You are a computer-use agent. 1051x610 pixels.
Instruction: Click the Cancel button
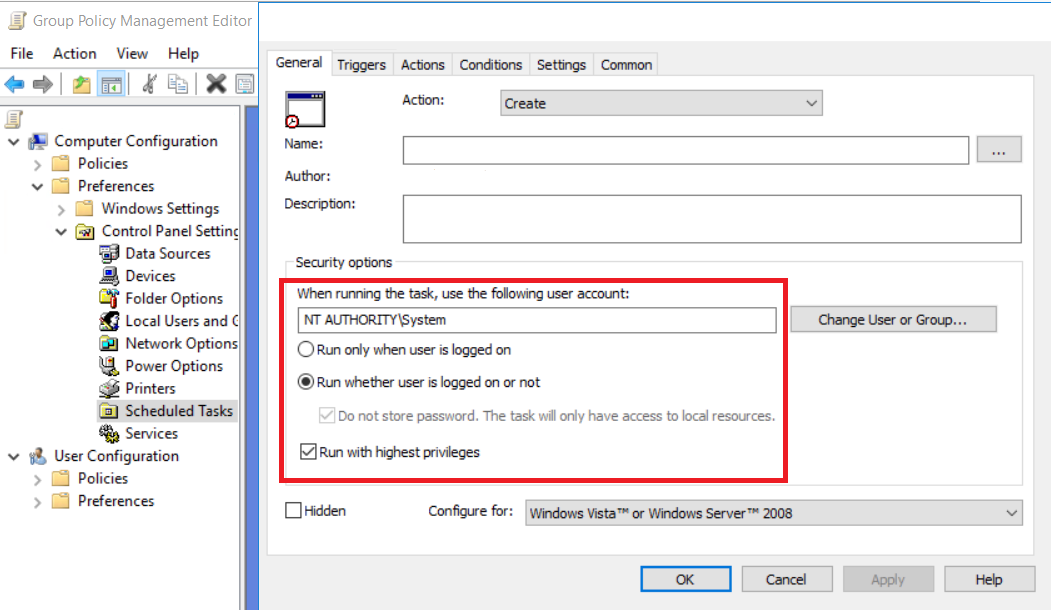point(786,579)
